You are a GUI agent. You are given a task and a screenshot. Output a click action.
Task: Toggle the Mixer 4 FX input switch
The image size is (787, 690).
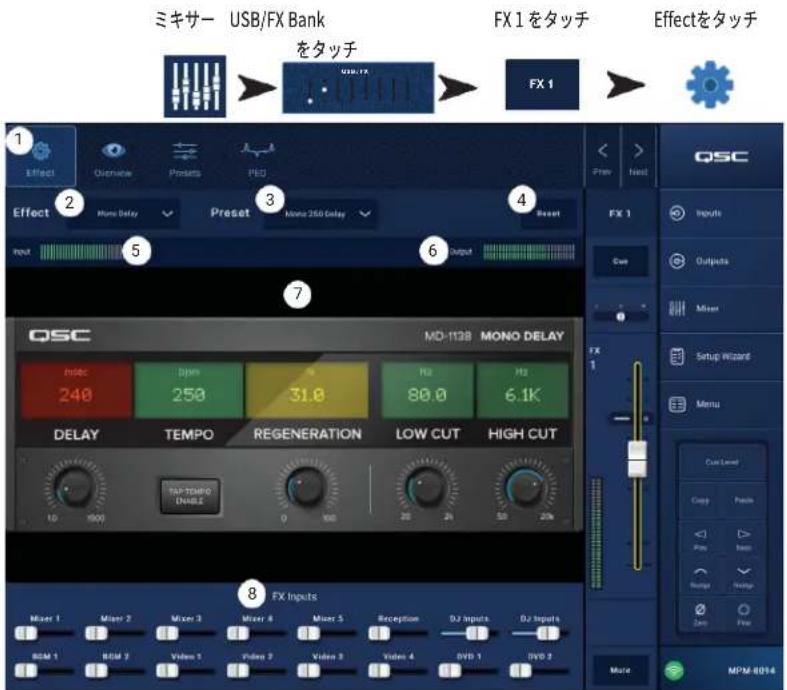coord(256,634)
